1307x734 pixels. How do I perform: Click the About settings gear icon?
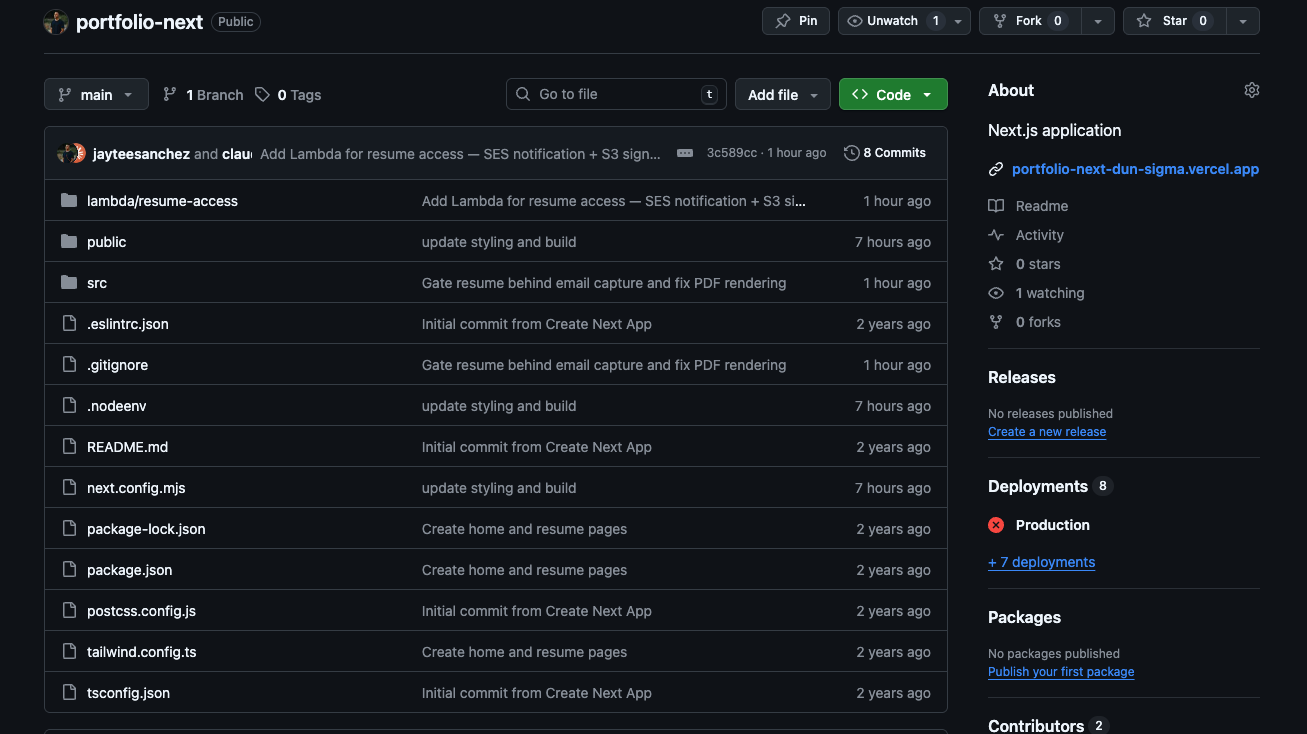point(1251,90)
